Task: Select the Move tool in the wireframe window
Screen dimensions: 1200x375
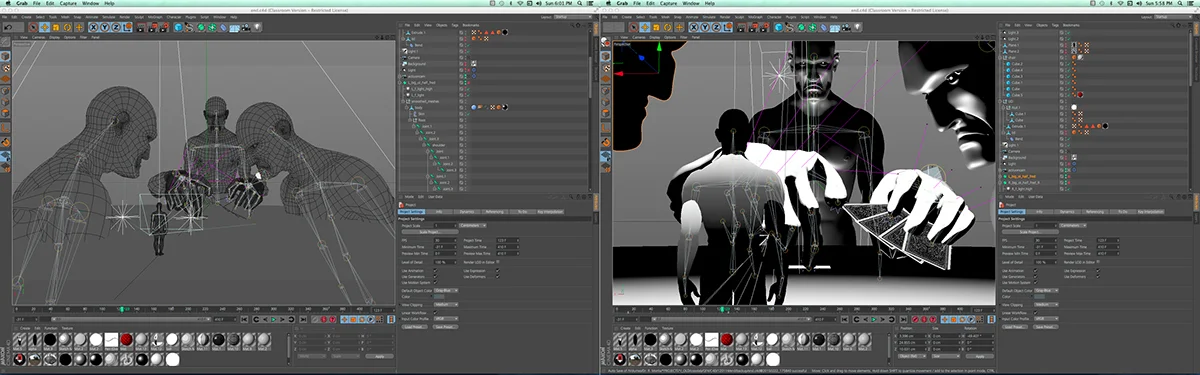Action: [x=44, y=27]
